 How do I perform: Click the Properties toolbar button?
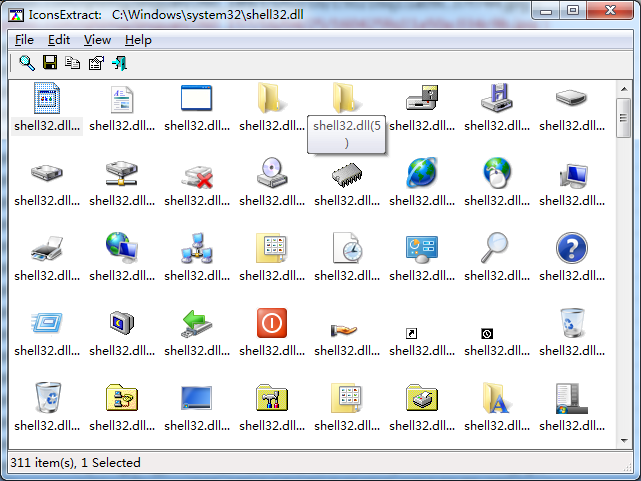pyautogui.click(x=96, y=63)
